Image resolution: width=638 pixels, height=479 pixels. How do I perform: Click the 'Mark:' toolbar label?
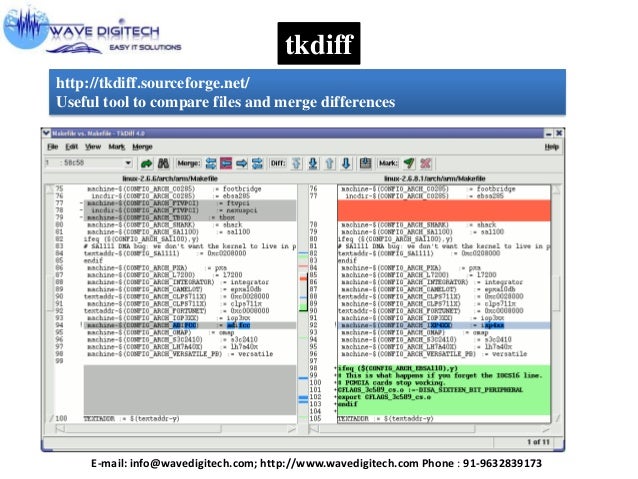click(388, 163)
